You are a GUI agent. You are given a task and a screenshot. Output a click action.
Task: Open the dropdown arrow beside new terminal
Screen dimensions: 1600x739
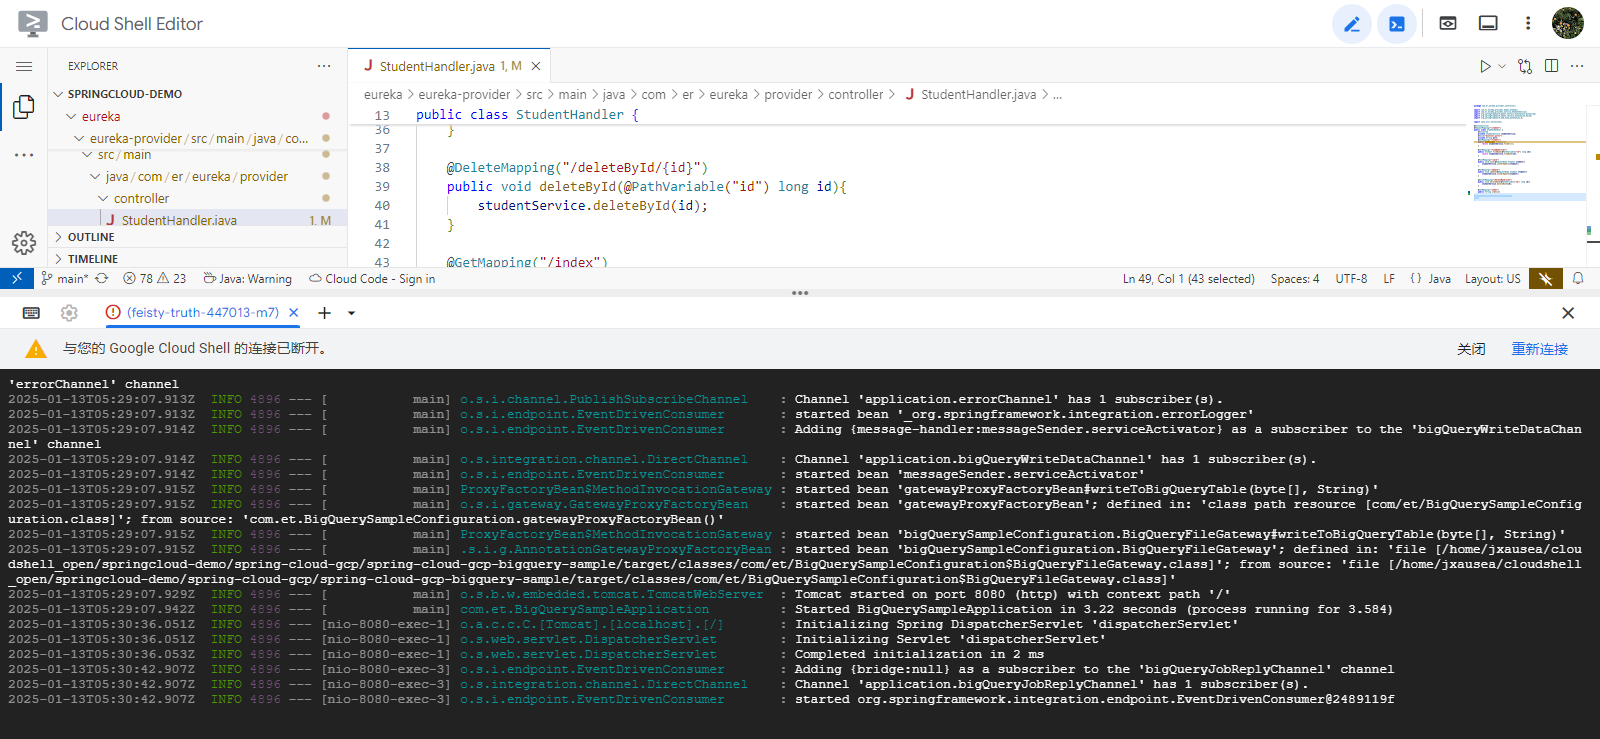pyautogui.click(x=351, y=313)
